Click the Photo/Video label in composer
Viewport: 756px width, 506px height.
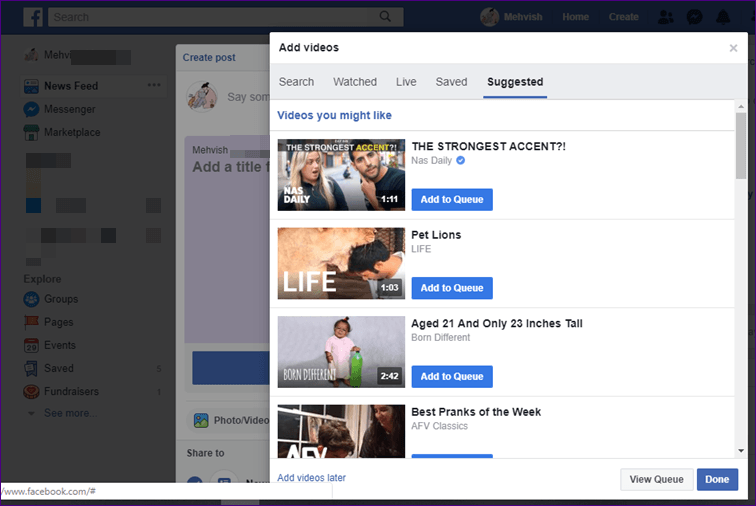coord(242,420)
